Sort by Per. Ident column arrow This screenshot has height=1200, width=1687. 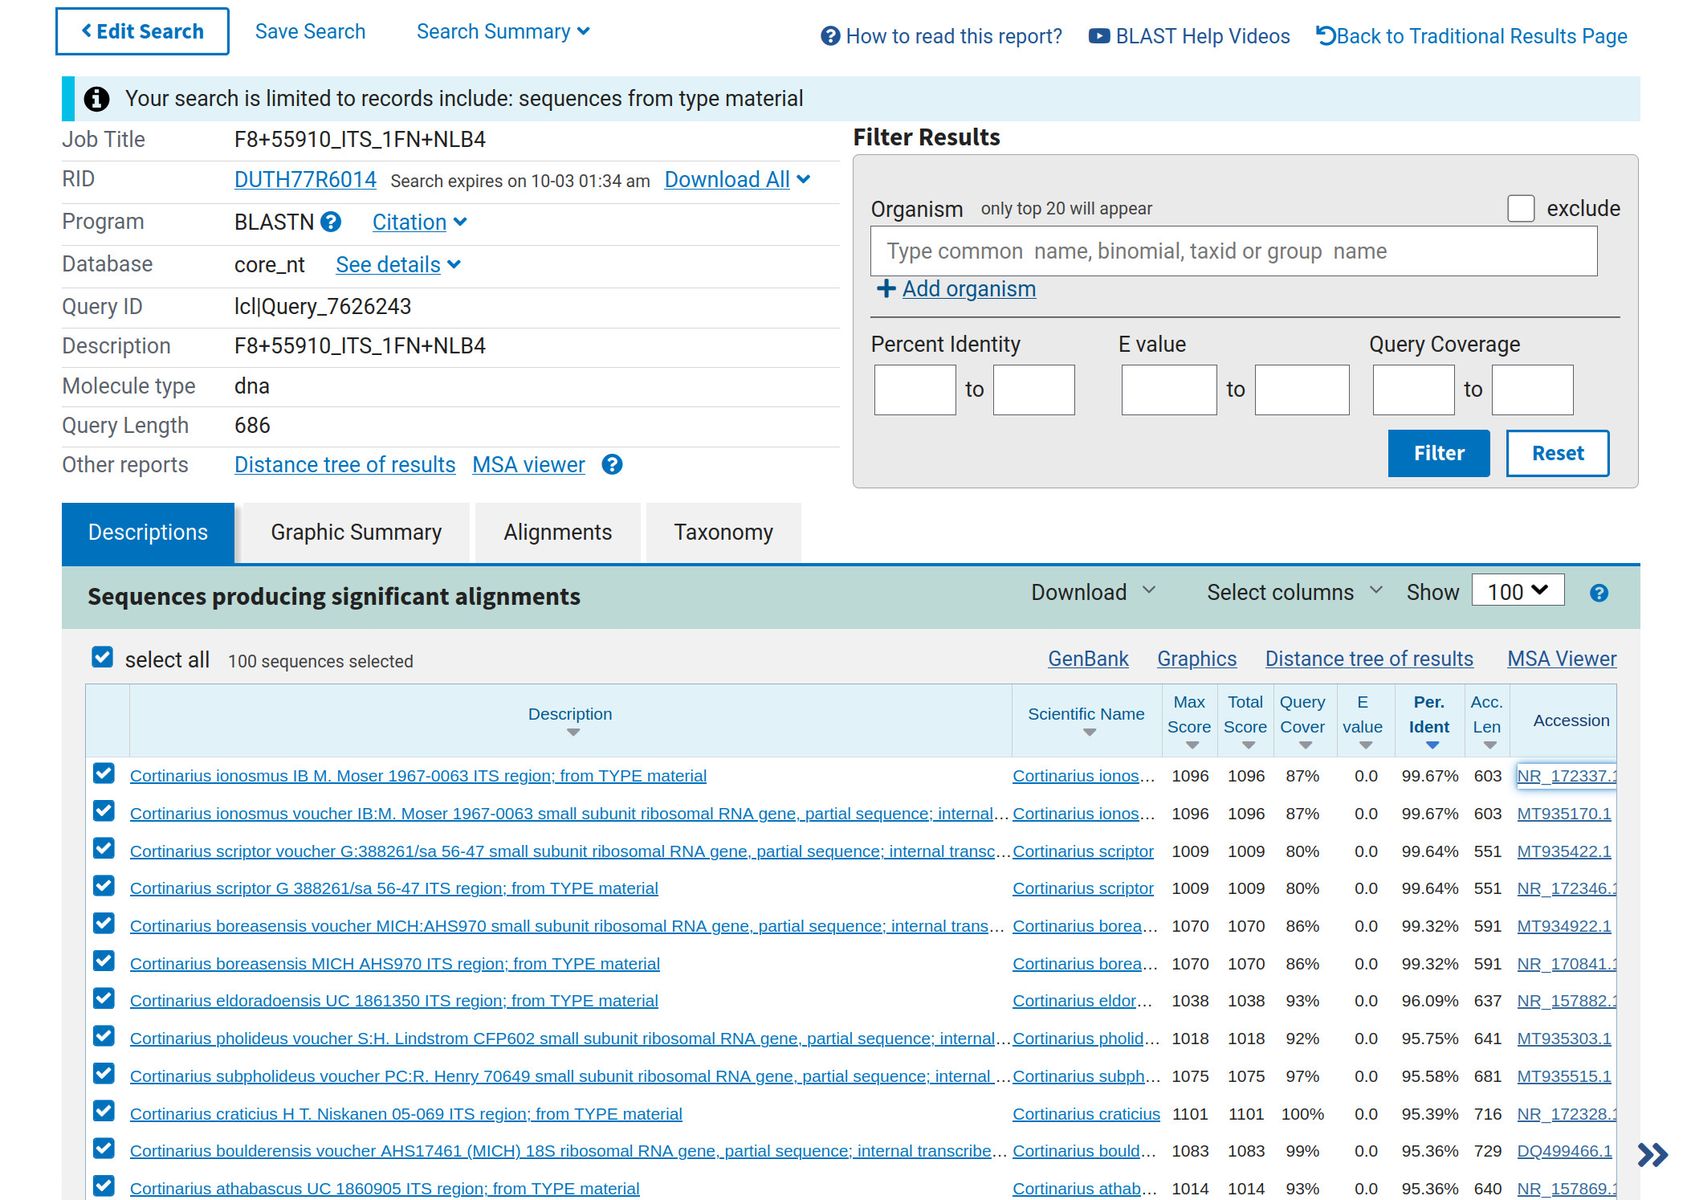pos(1432,745)
